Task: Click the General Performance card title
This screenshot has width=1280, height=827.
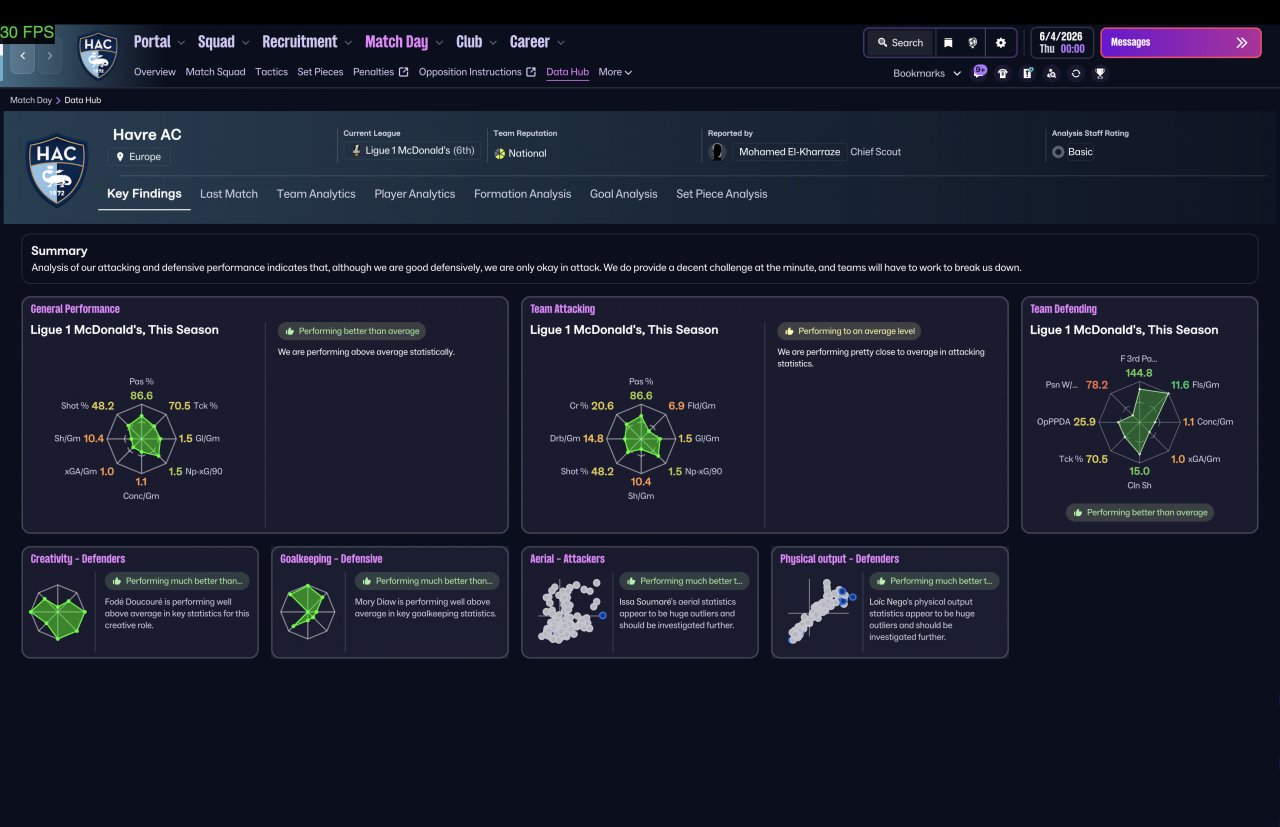Action: (75, 309)
